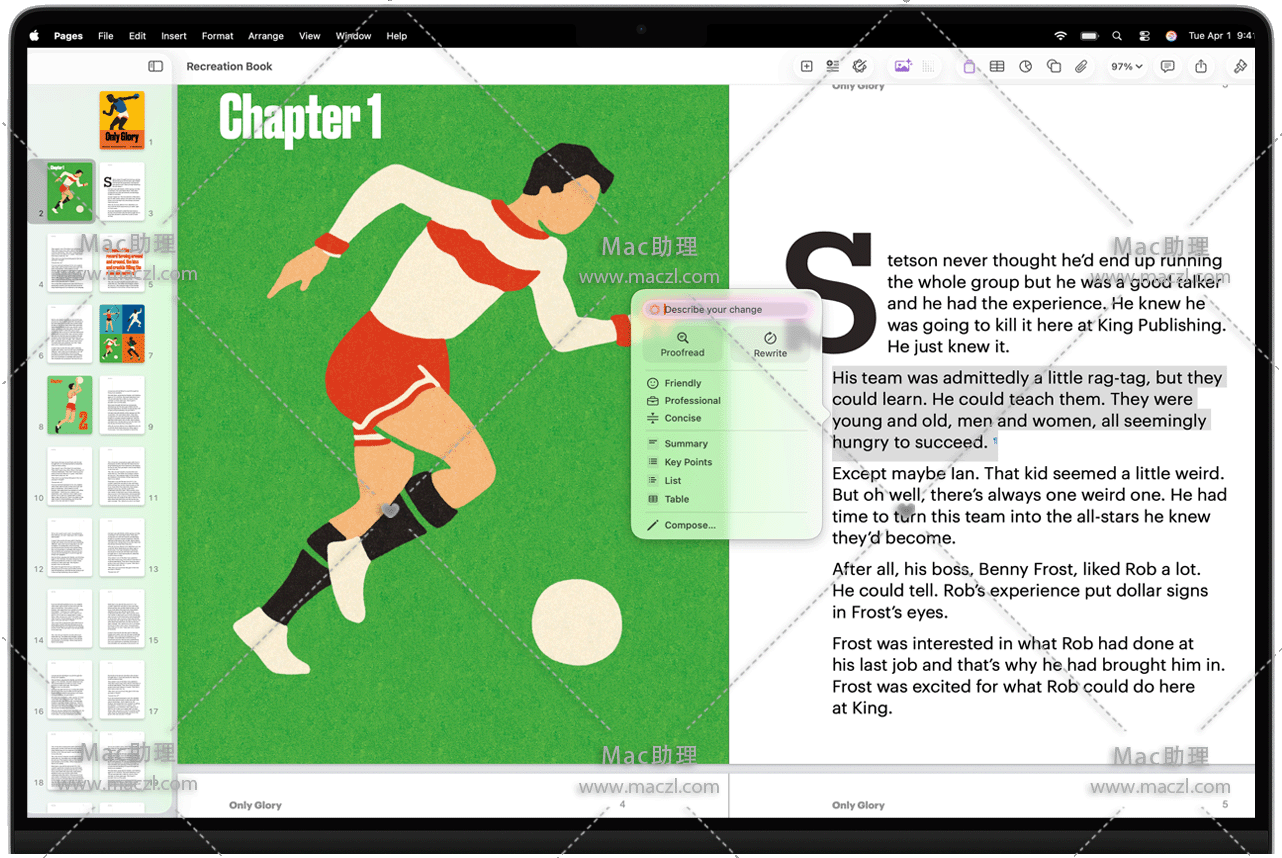This screenshot has width=1282, height=858.
Task: Select page 15 thumbnail
Action: point(122,618)
